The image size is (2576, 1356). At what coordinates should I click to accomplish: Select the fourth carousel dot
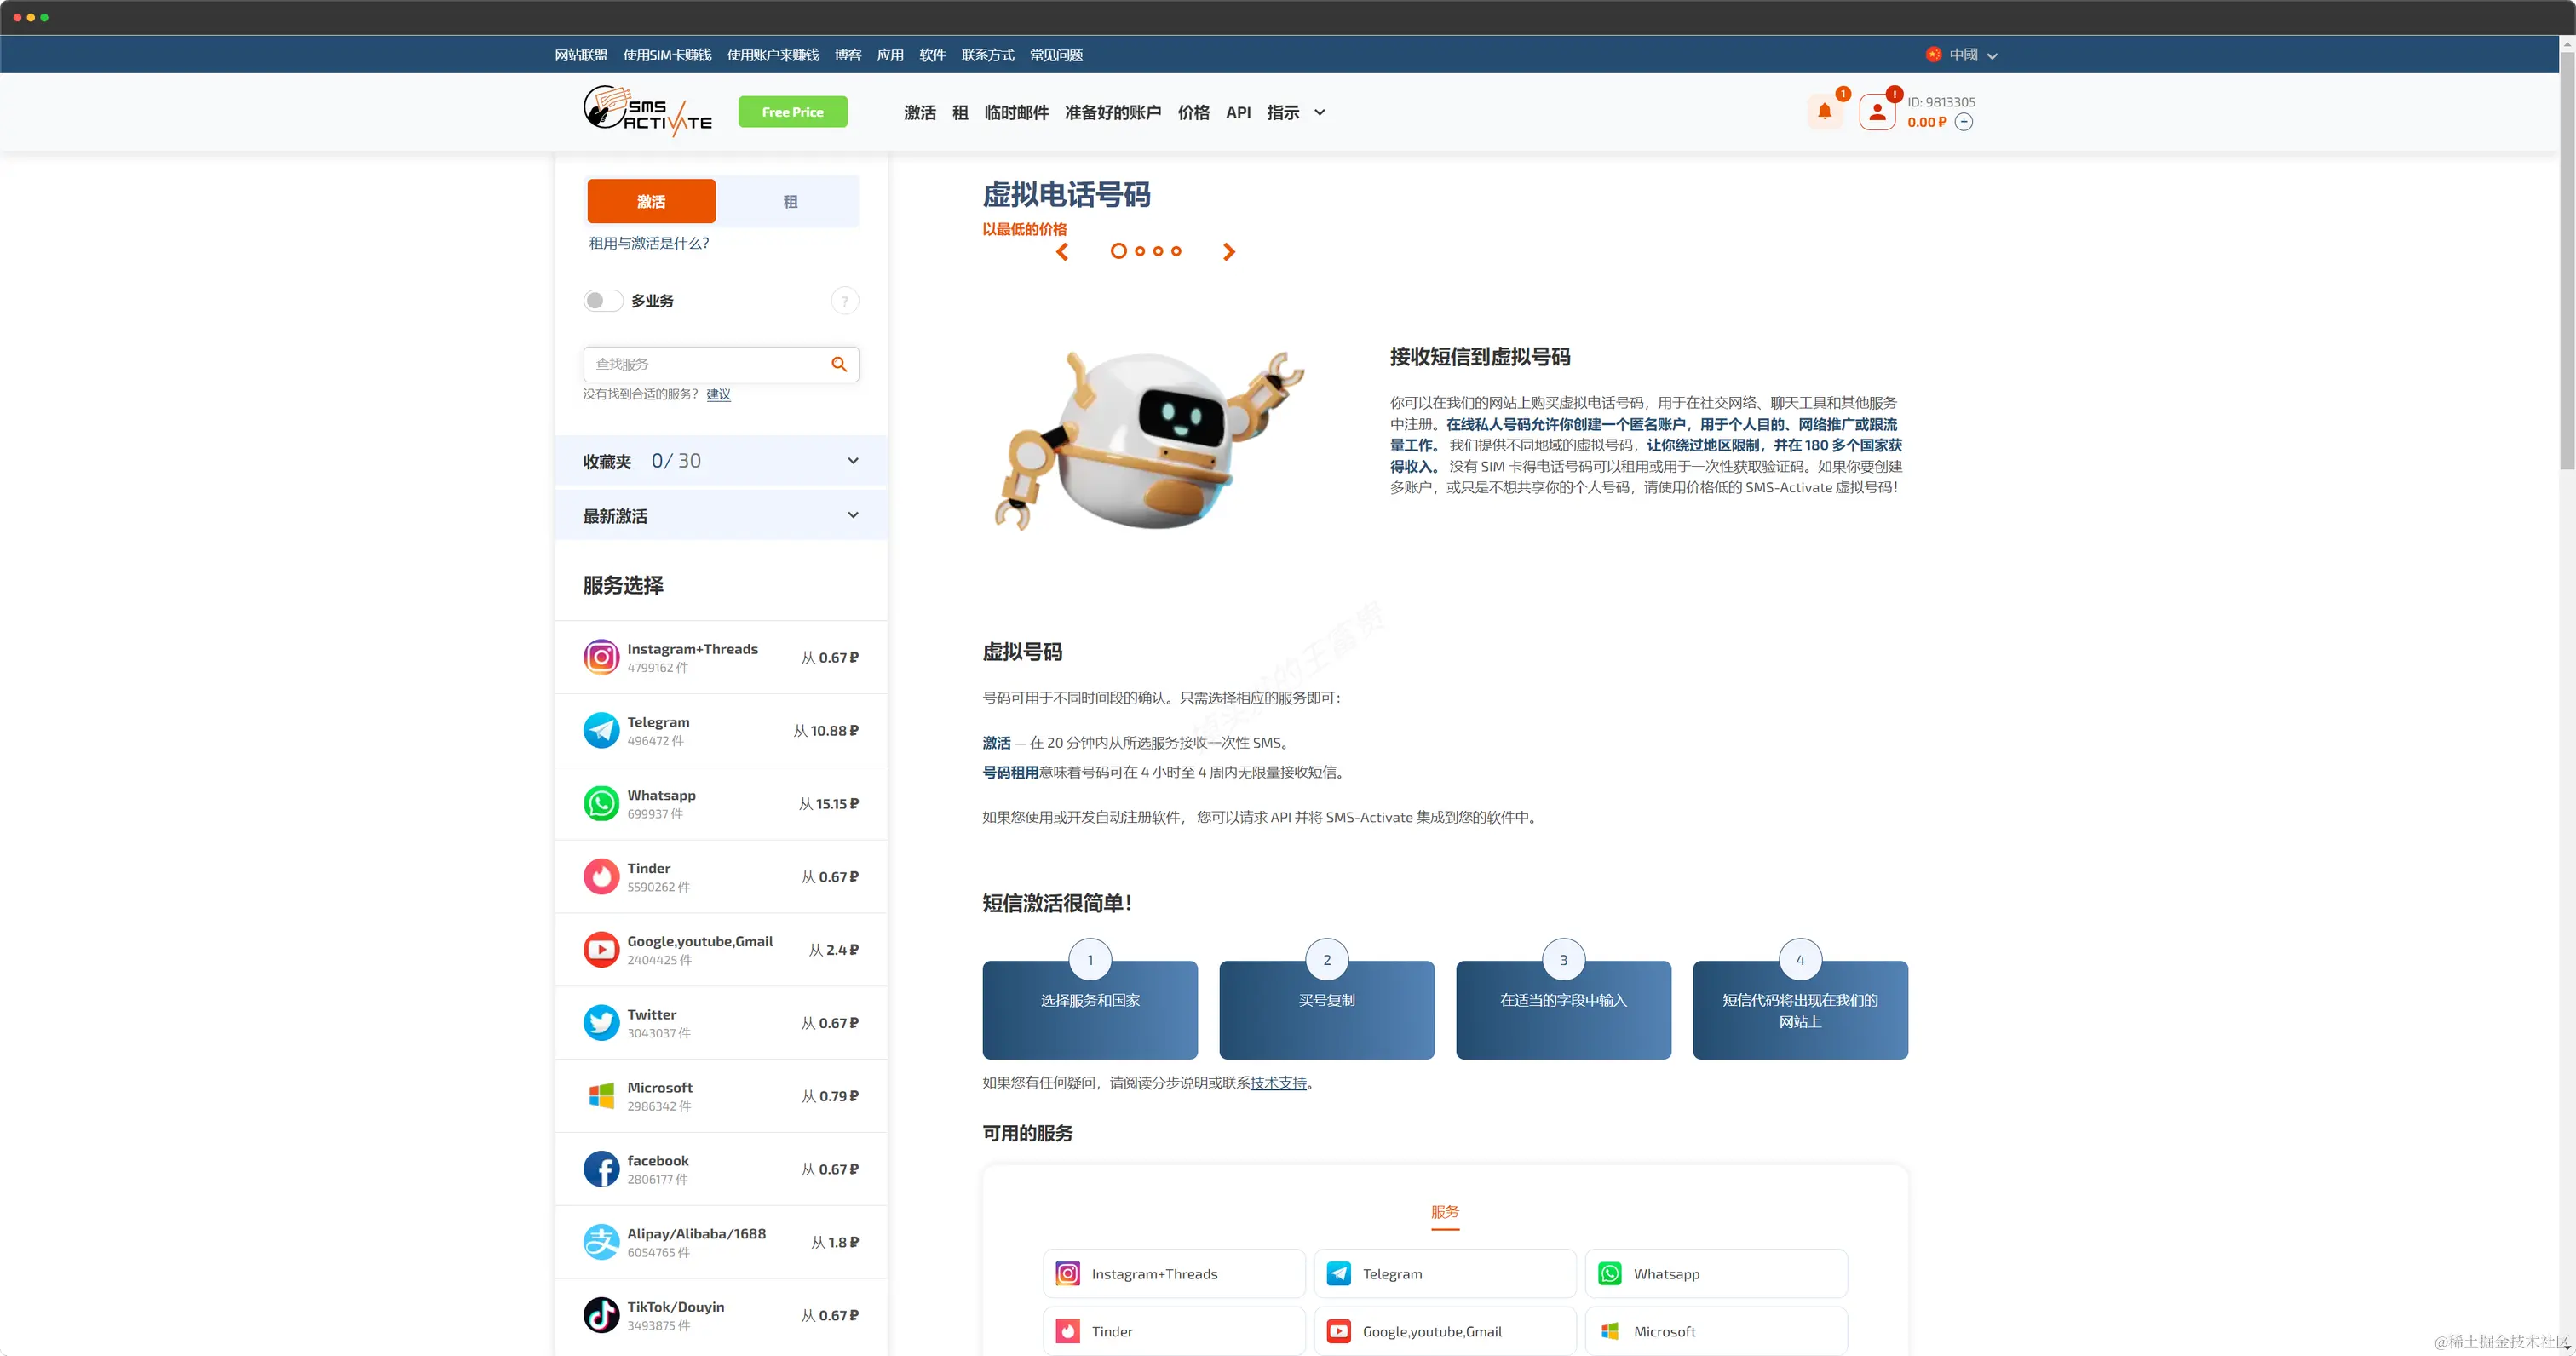click(1176, 251)
